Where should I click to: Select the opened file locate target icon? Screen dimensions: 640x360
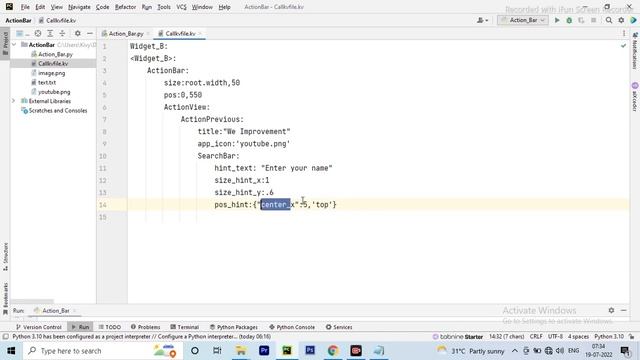click(x=38, y=33)
